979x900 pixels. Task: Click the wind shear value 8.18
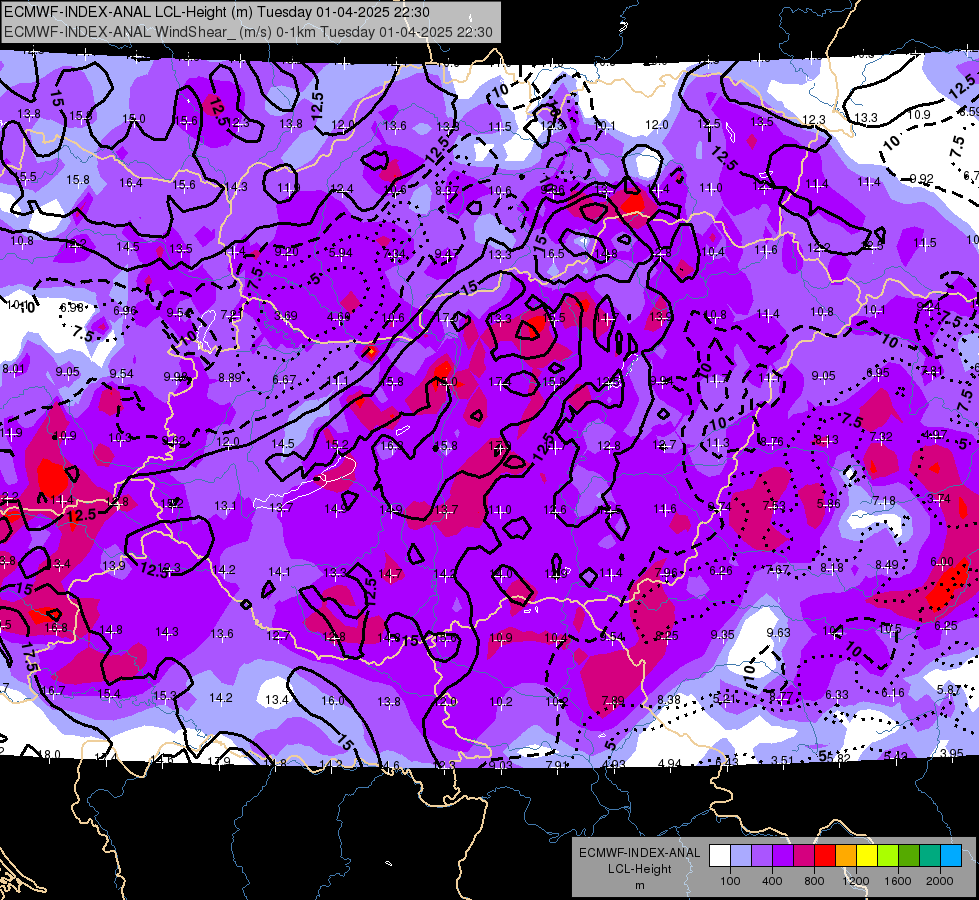[832, 567]
